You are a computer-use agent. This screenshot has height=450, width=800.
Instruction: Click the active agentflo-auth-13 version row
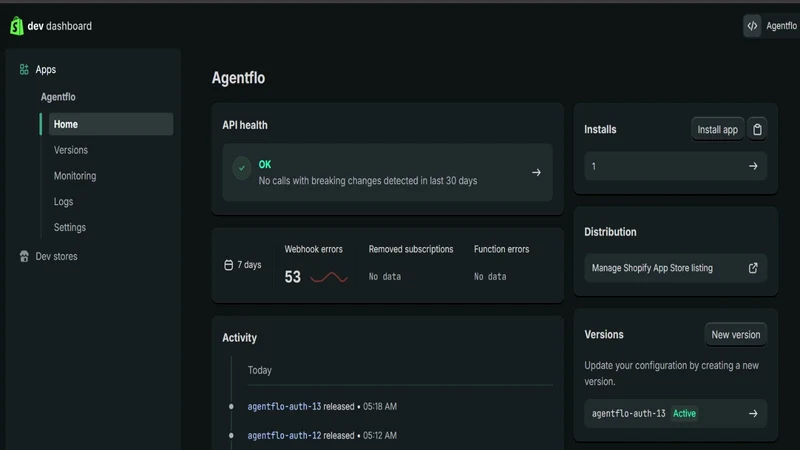tap(676, 413)
